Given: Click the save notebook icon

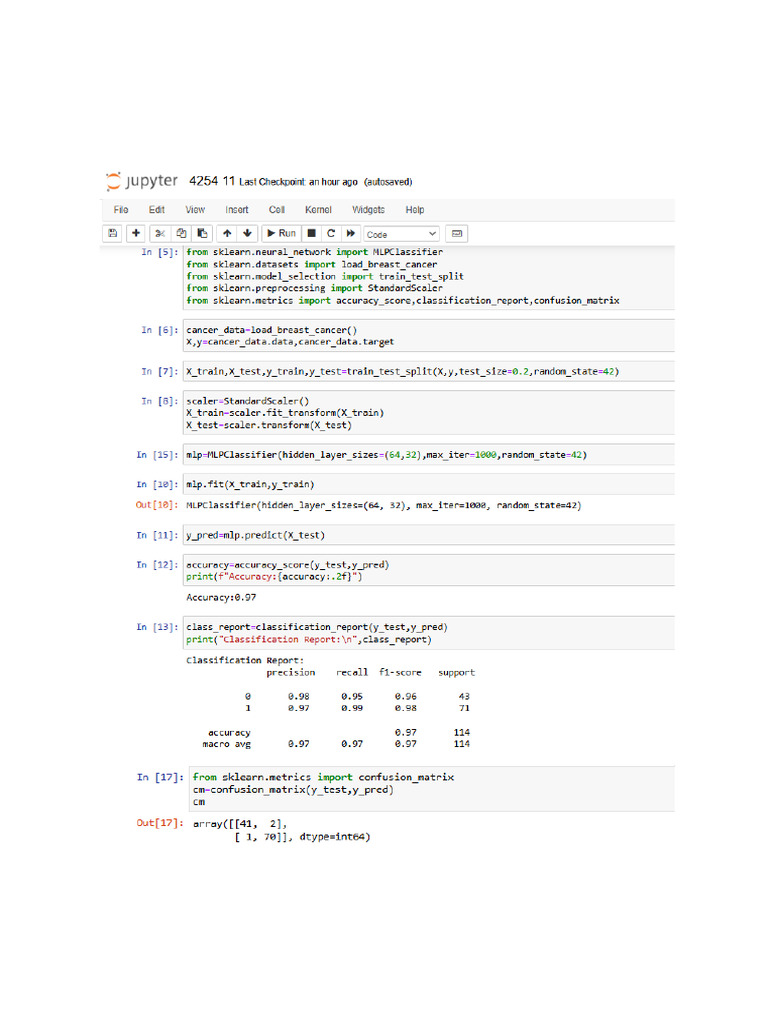Looking at the screenshot, I should click(x=114, y=233).
